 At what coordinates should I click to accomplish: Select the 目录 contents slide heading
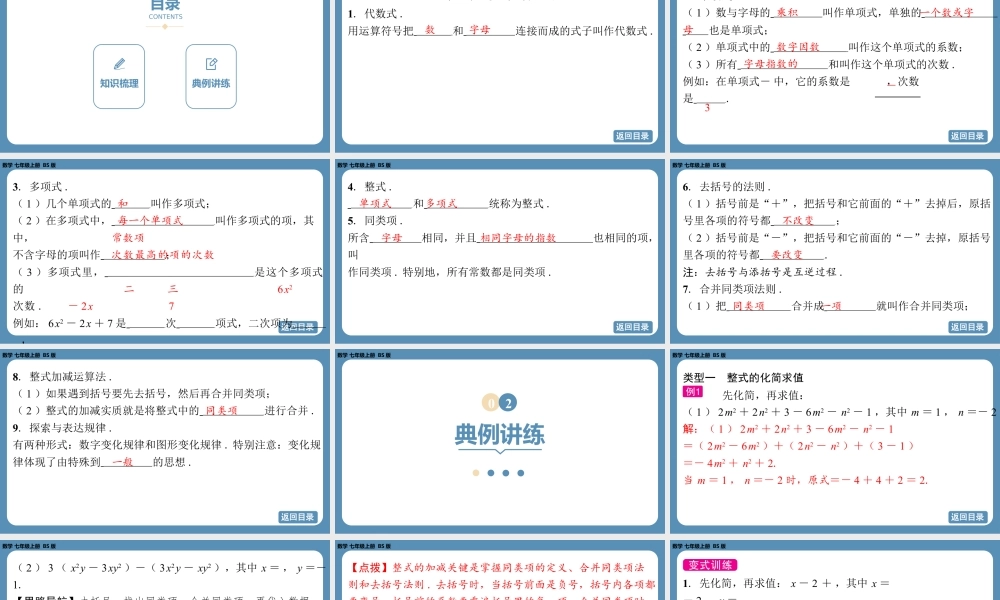tap(165, 6)
